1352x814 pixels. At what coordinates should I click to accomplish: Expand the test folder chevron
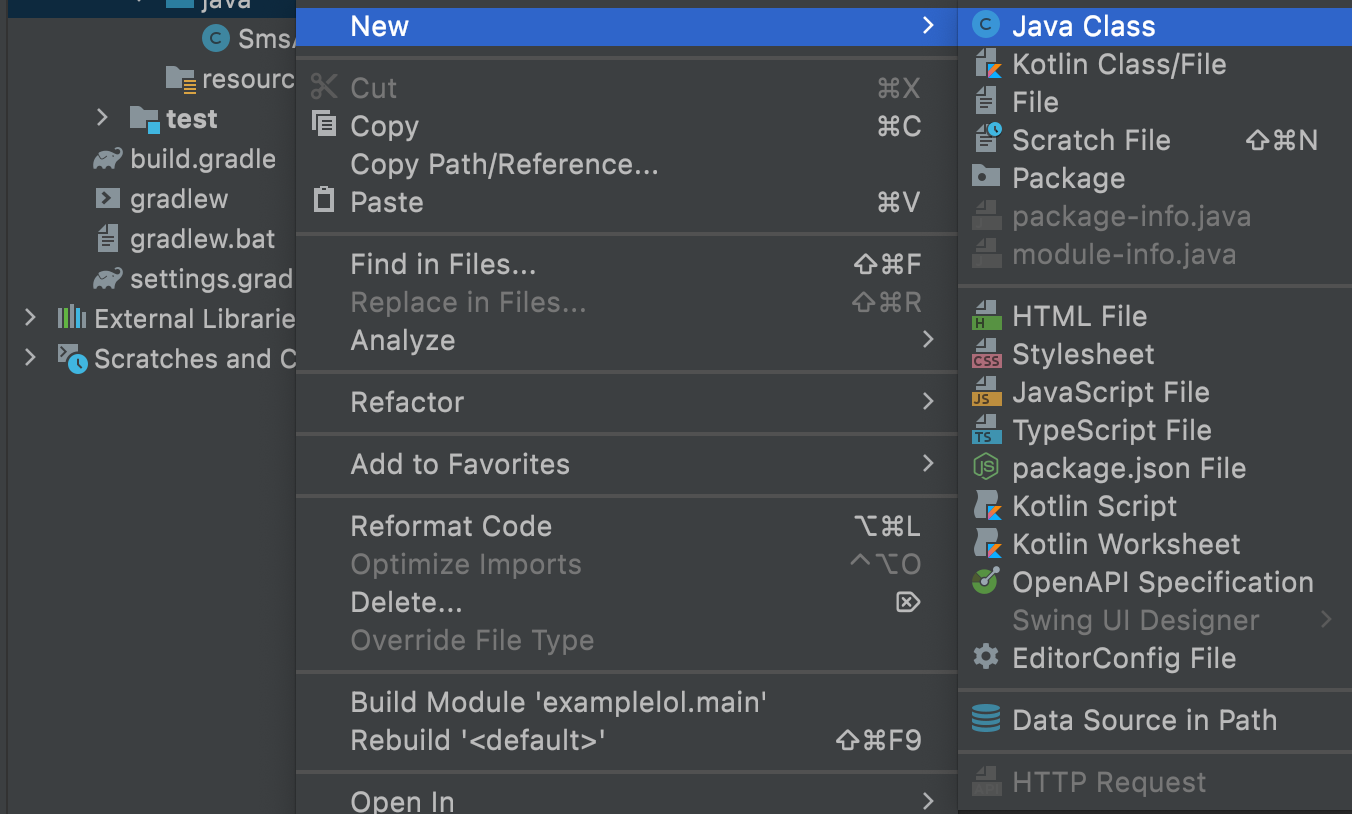tap(101, 118)
